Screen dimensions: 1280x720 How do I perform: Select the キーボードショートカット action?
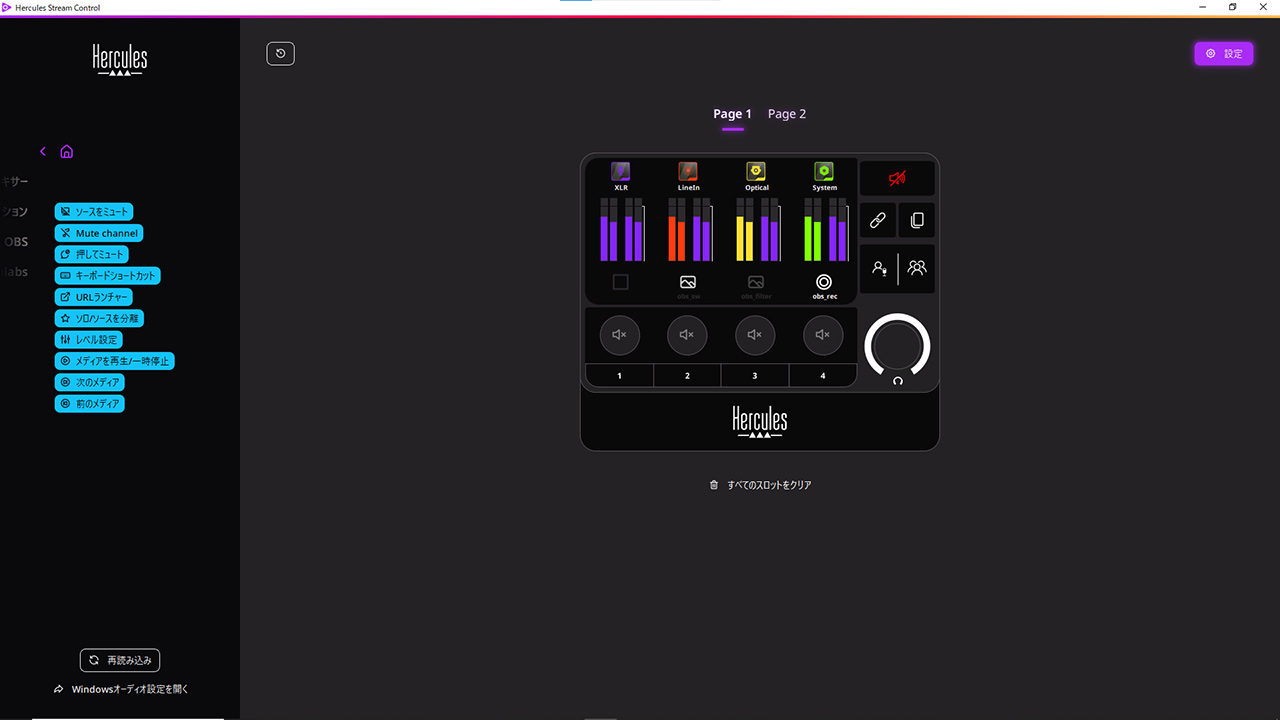click(107, 275)
